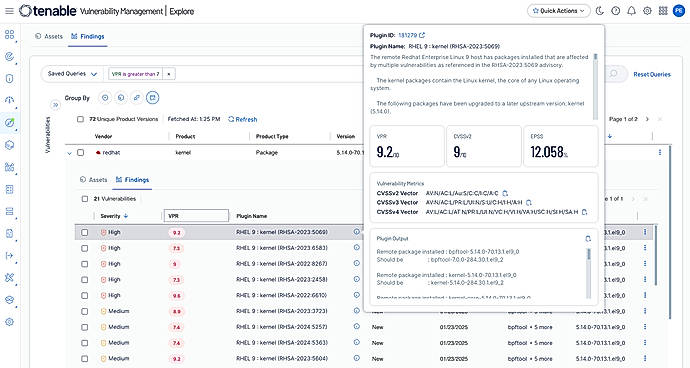Click Refresh to reload results
Viewport: 690px width, 368px height.
point(243,119)
